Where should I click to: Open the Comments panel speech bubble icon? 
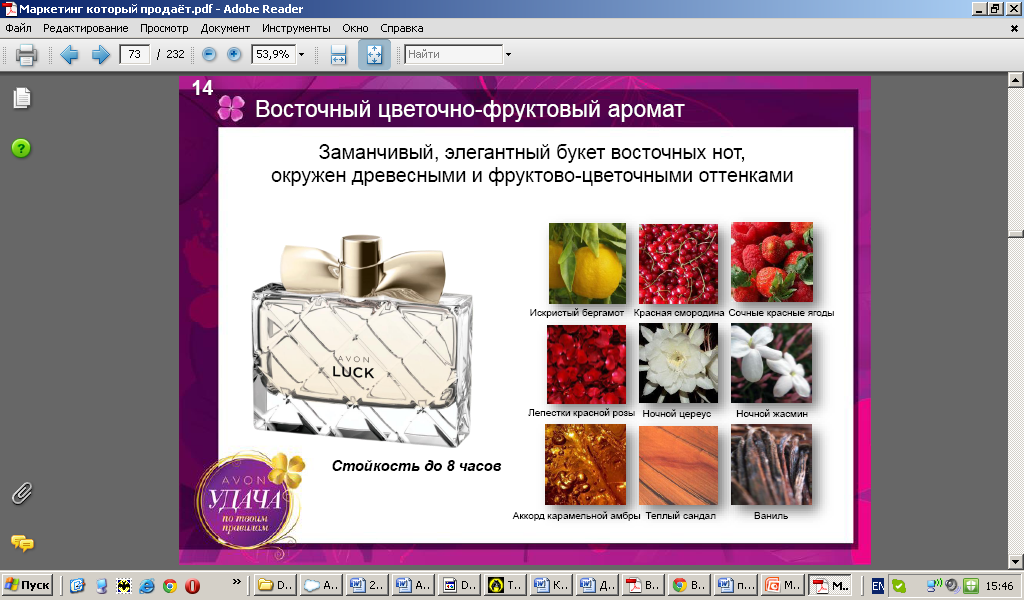[22, 543]
